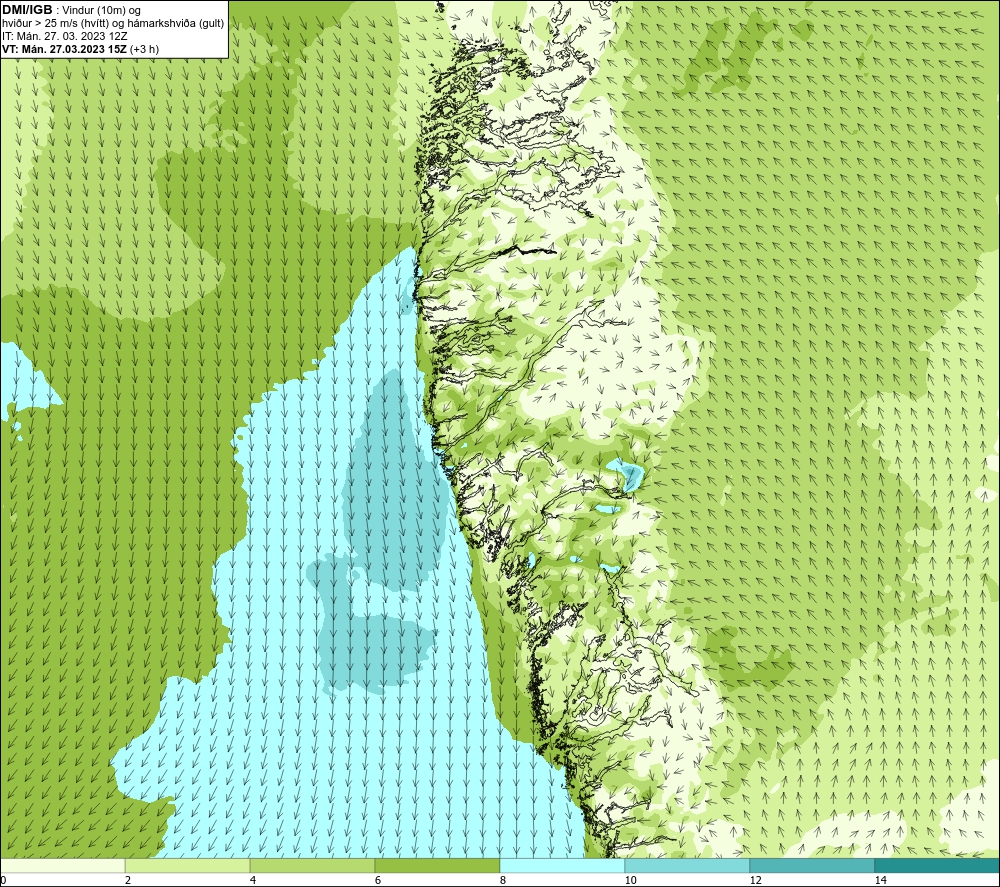1000x887 pixels.
Task: Click the legend scale label "4"
Action: pos(253,880)
